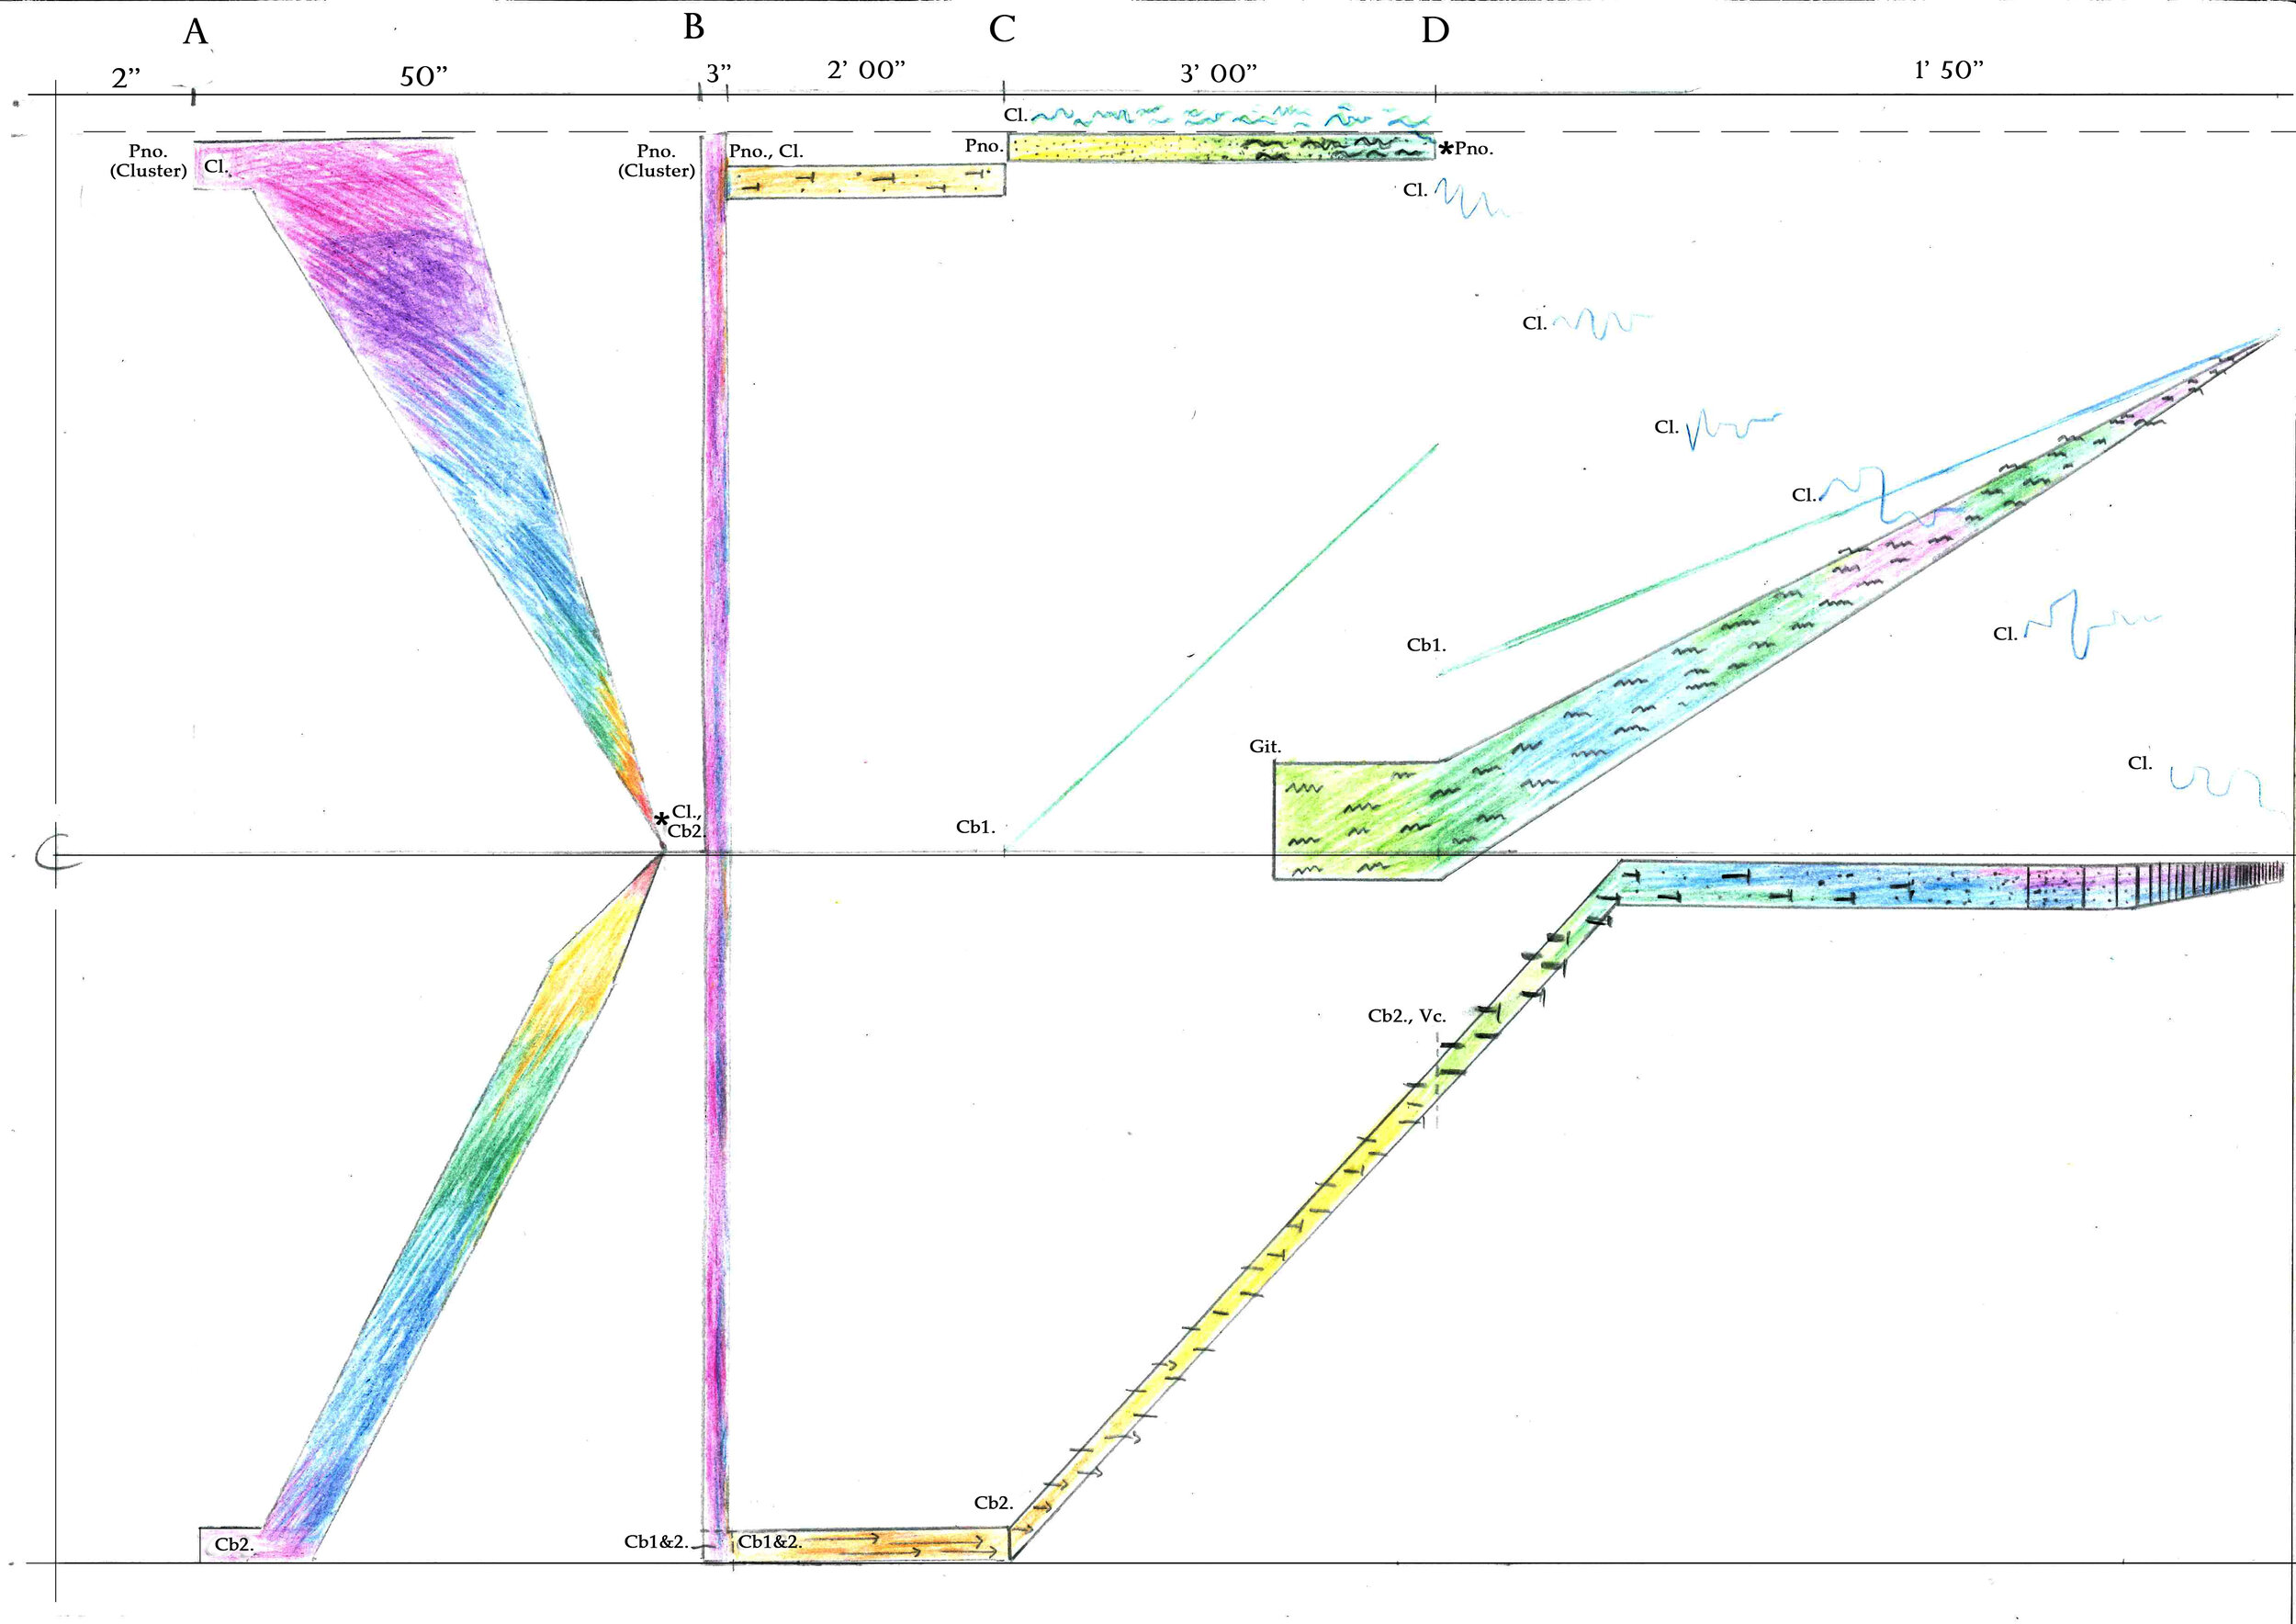Image resolution: width=2296 pixels, height=1624 pixels.
Task: Click the Pno. (Cluster) label under section A
Action: click(148, 161)
